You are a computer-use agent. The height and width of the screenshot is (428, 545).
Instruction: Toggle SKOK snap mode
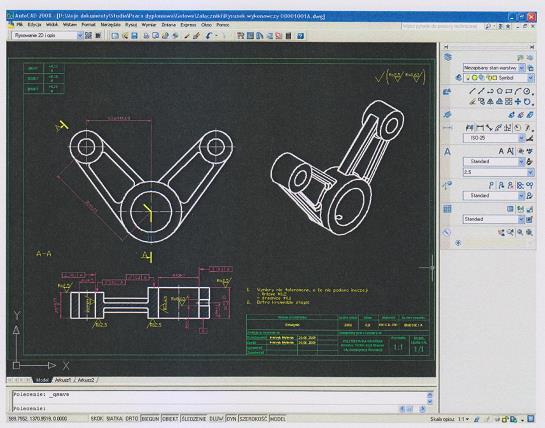pos(97,419)
